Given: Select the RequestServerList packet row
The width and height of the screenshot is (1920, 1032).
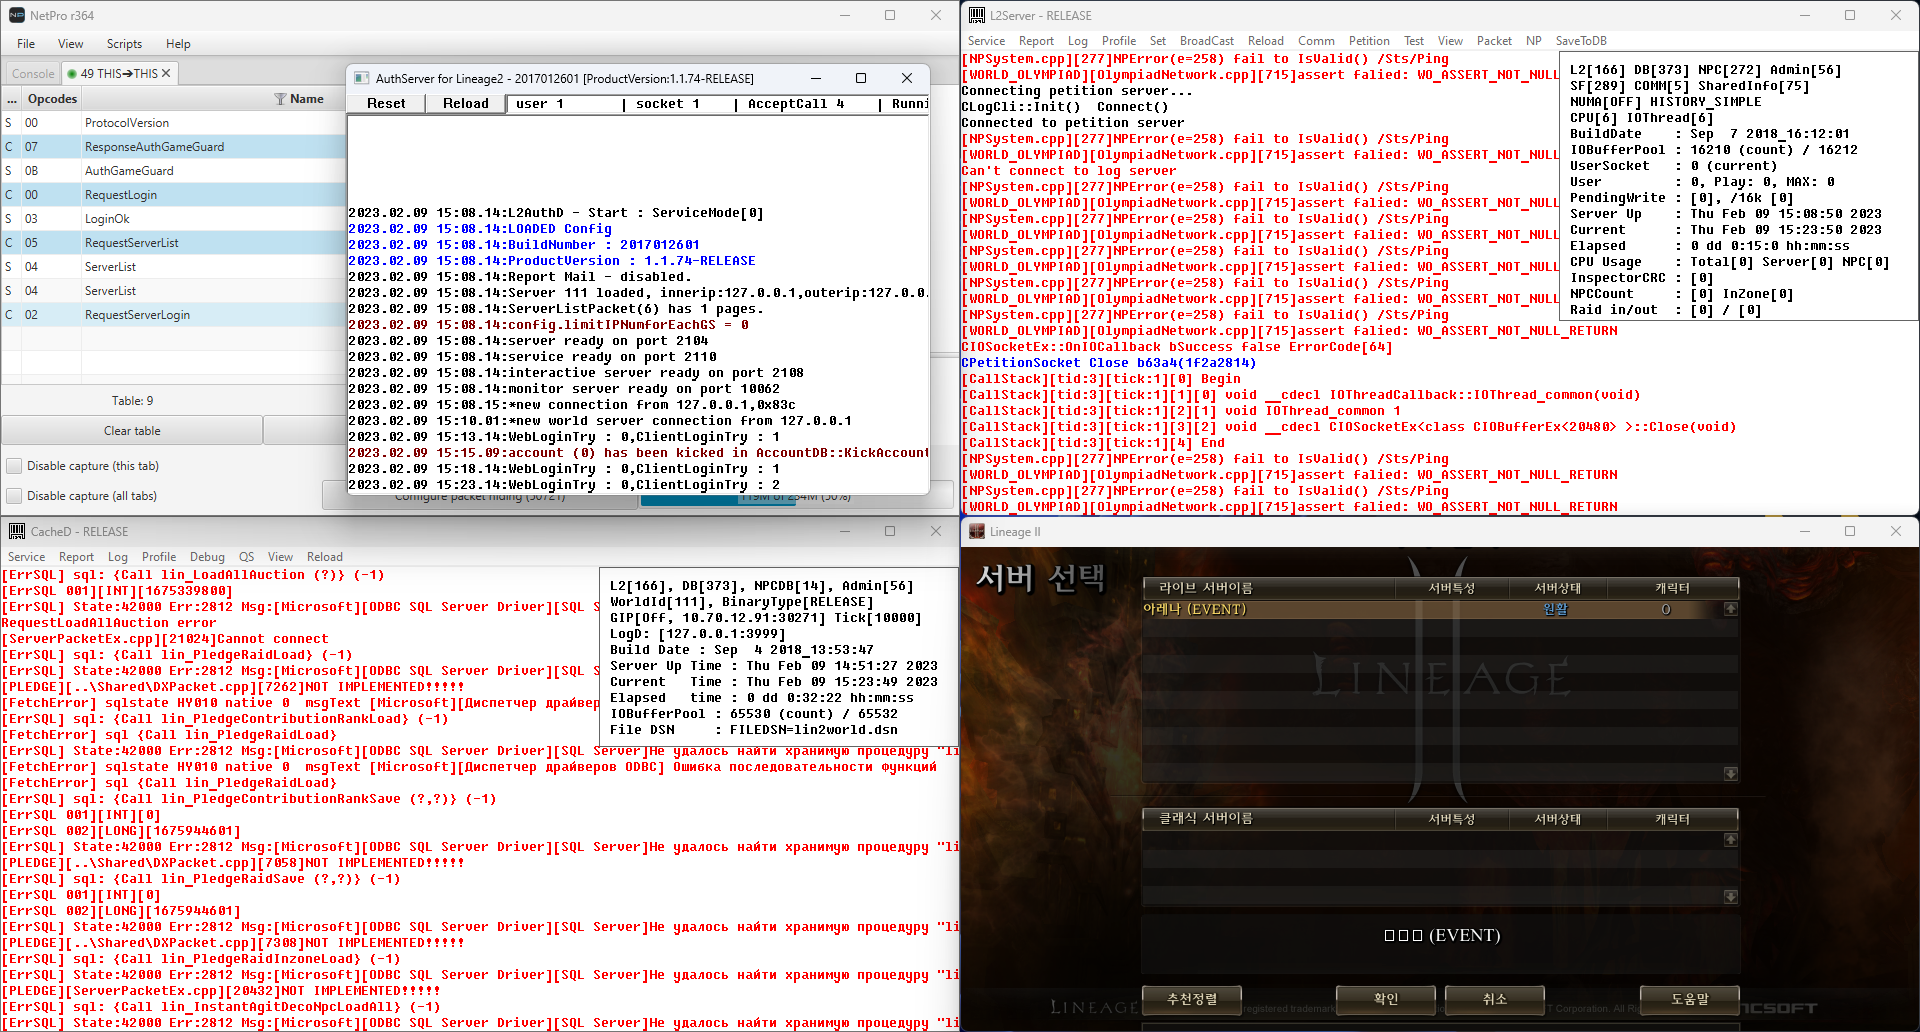Looking at the screenshot, I should click(x=174, y=243).
